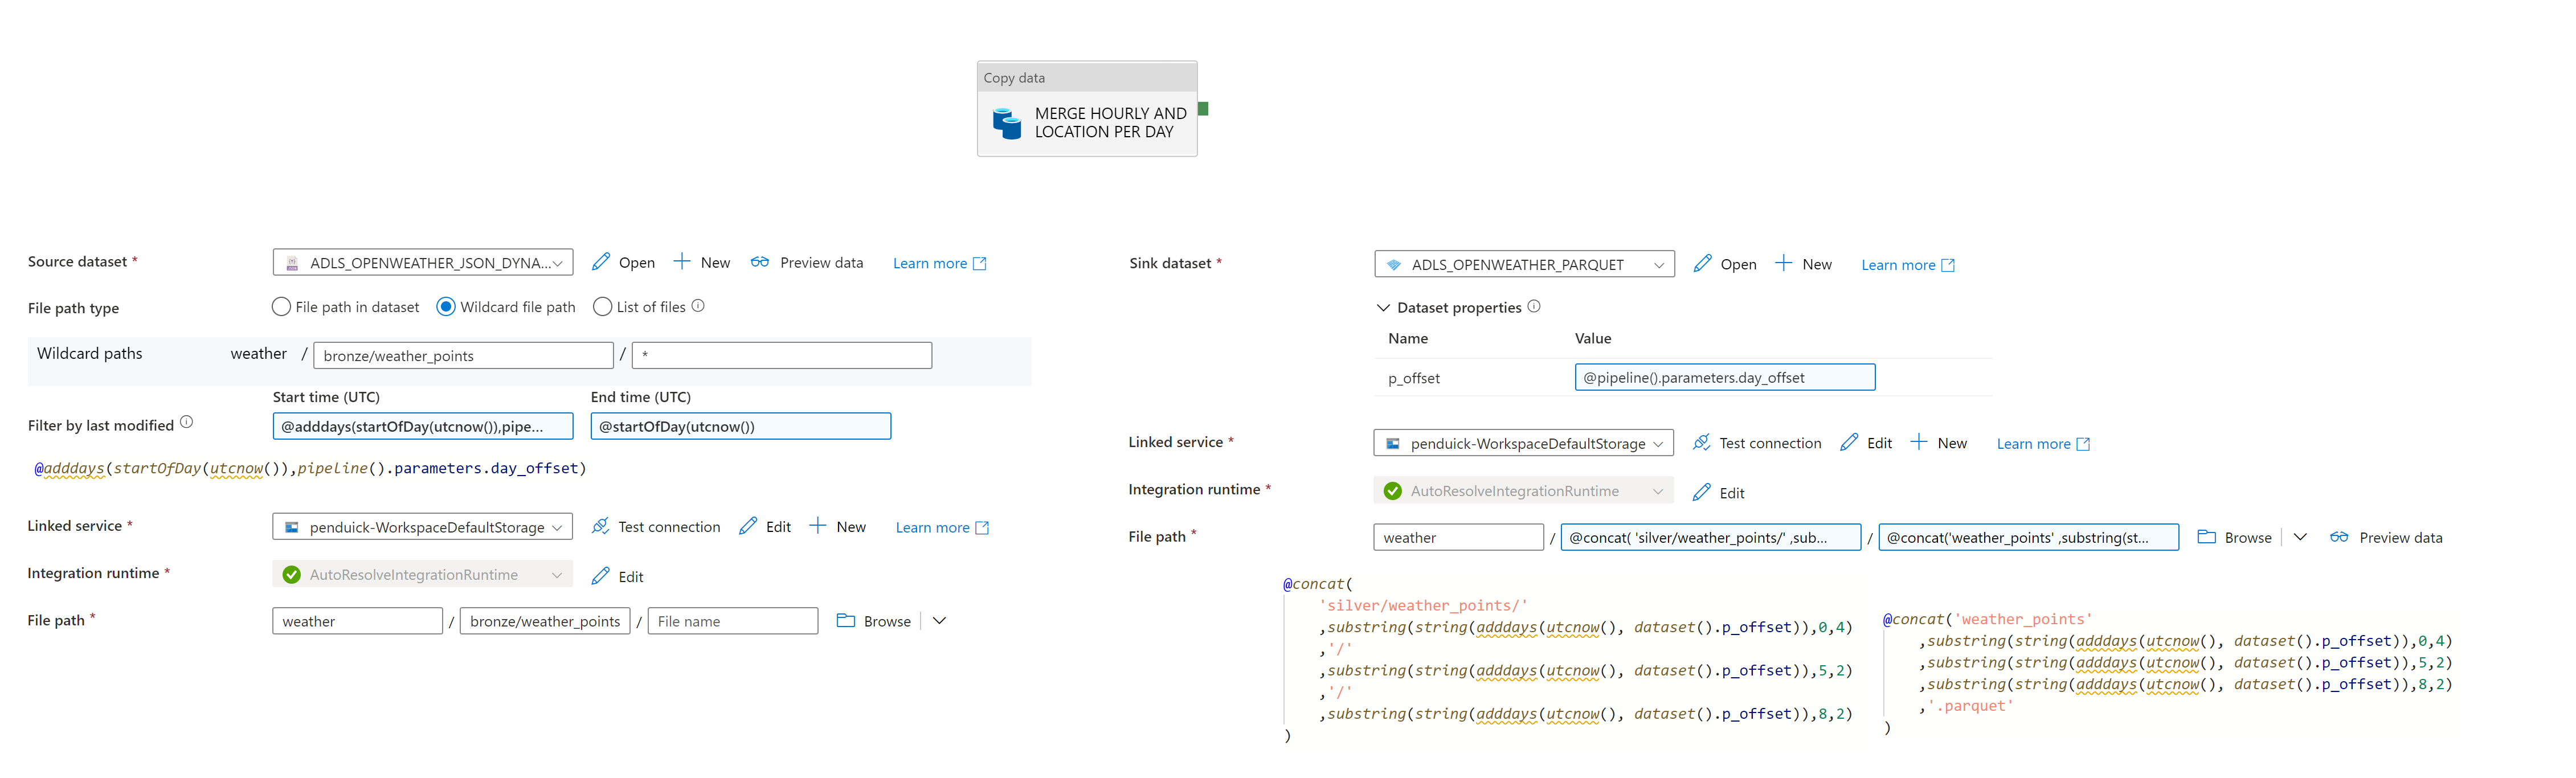Click the Copy data activity icon
Screen dimensions: 2576x778
coord(1006,123)
